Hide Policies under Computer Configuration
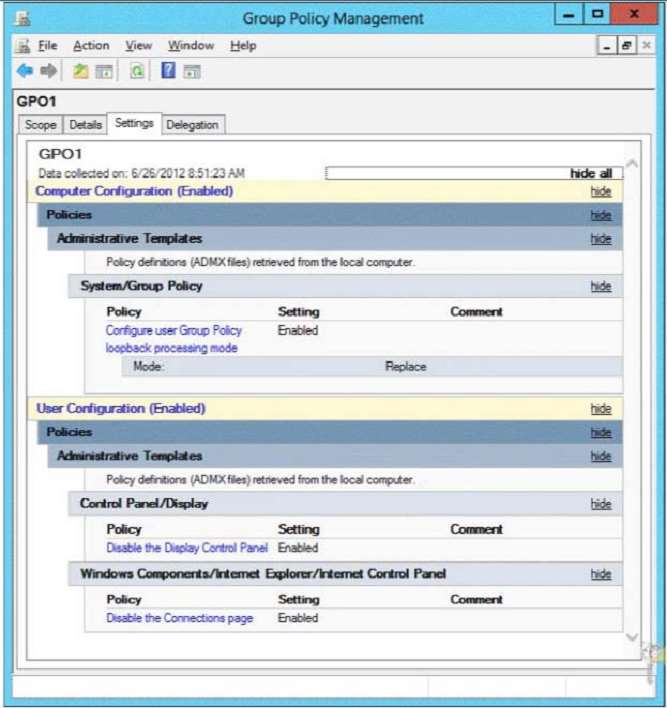 click(x=601, y=215)
